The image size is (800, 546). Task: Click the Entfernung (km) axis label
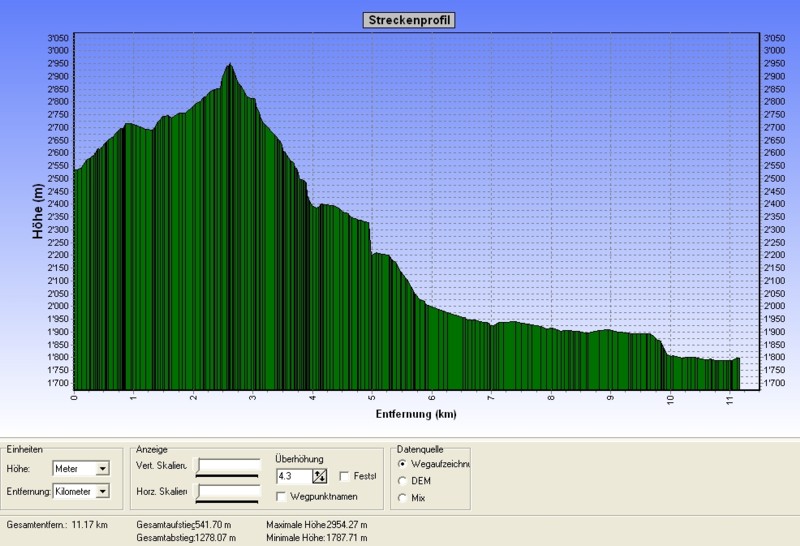click(416, 413)
